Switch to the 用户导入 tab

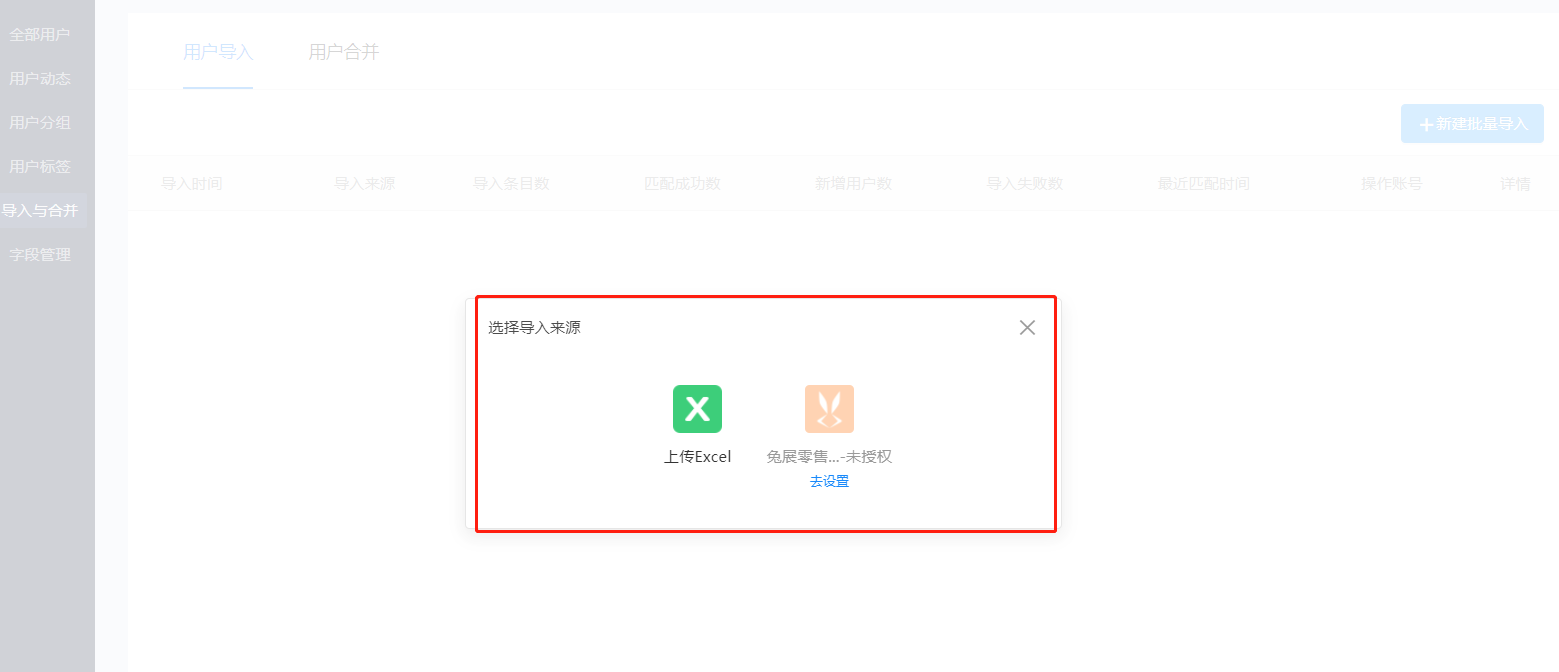(x=218, y=52)
